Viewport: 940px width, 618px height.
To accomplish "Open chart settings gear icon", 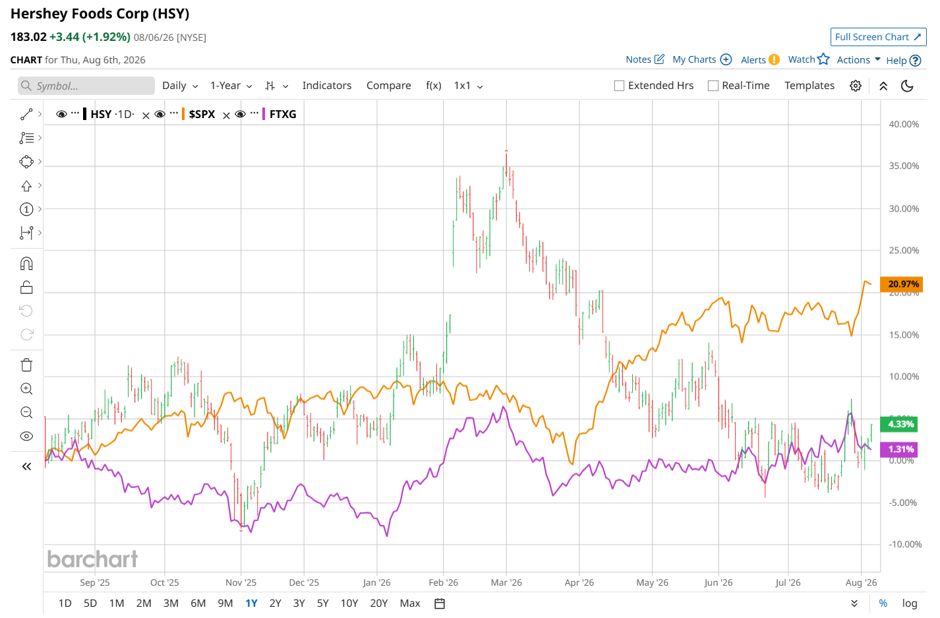I will (x=855, y=86).
